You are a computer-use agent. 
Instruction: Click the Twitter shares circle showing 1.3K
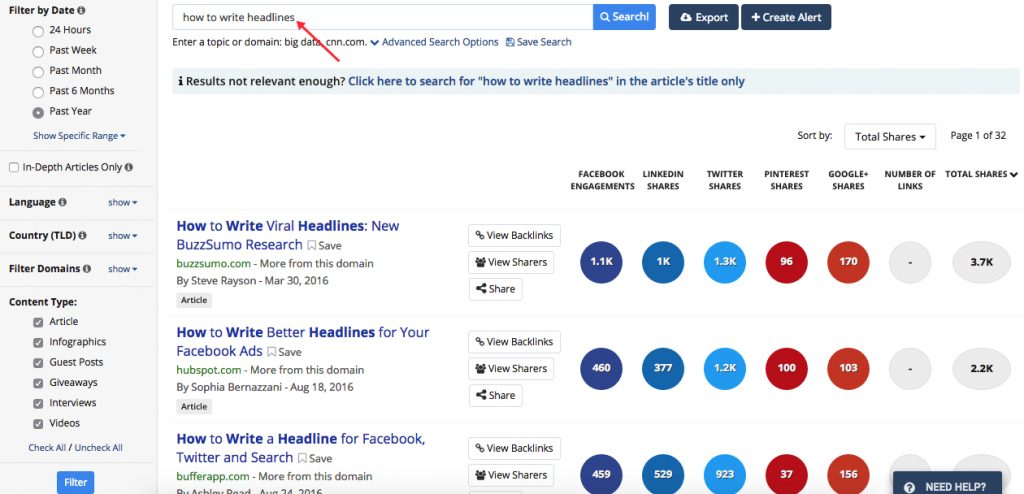click(x=725, y=262)
